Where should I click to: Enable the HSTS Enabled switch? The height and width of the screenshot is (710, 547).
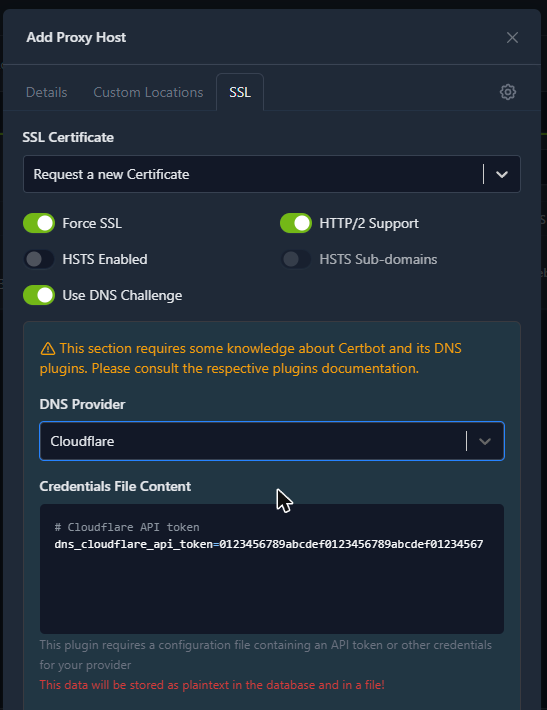point(39,259)
